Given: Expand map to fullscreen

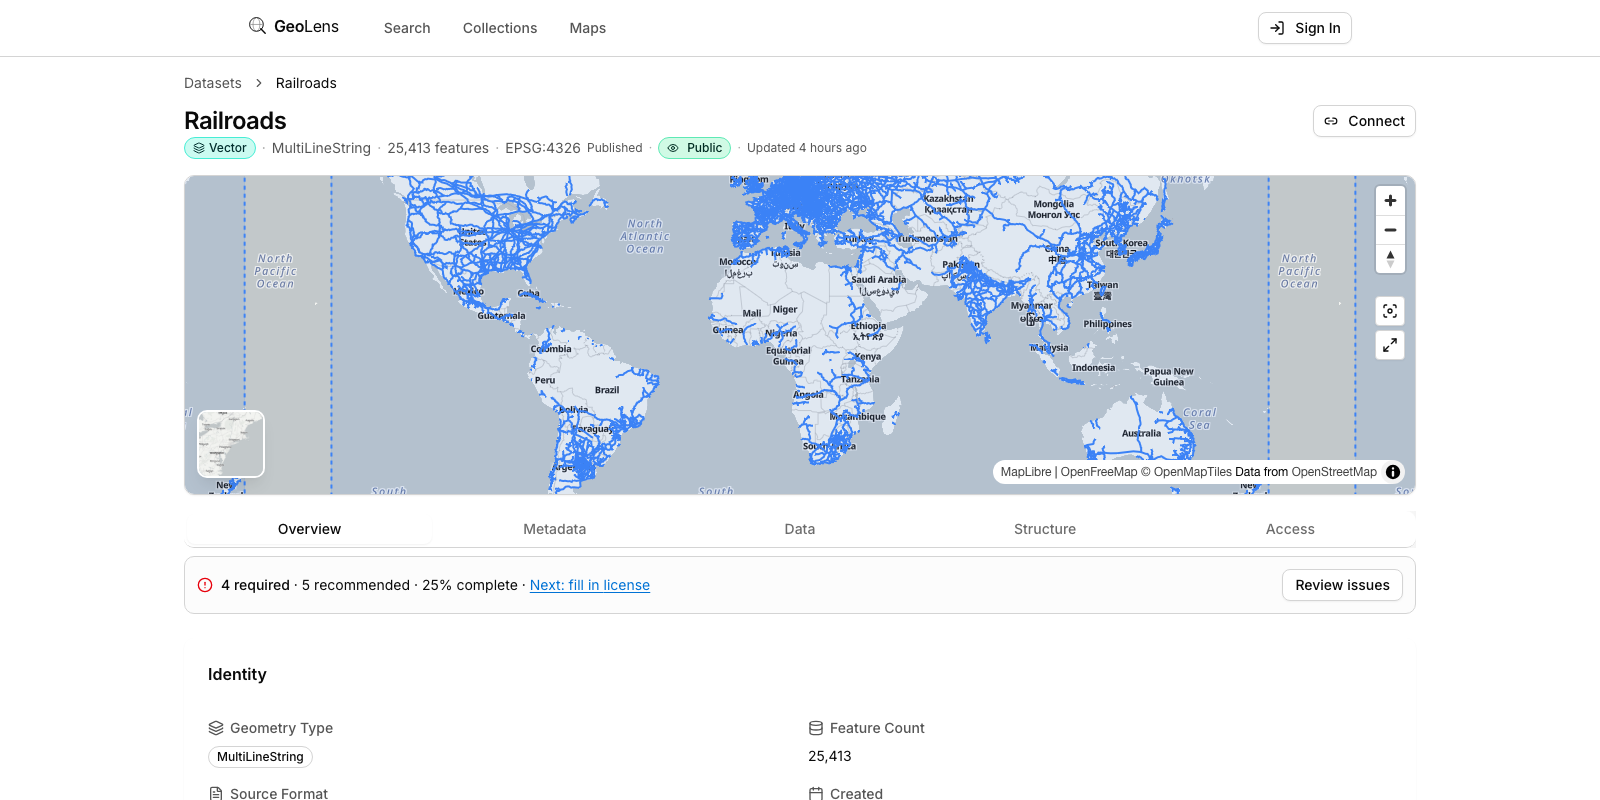Looking at the screenshot, I should (x=1390, y=345).
